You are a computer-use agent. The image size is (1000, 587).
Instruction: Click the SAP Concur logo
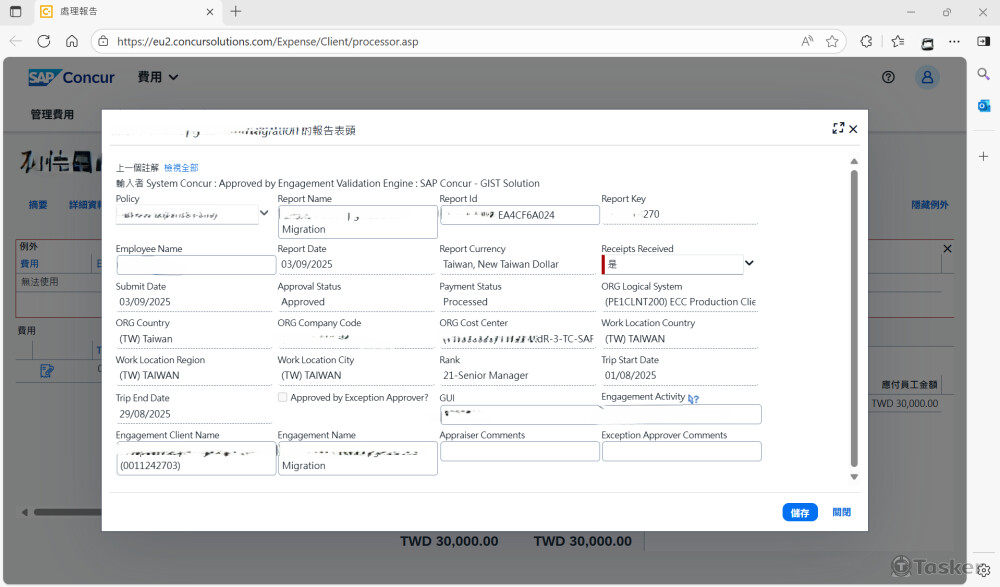[71, 77]
